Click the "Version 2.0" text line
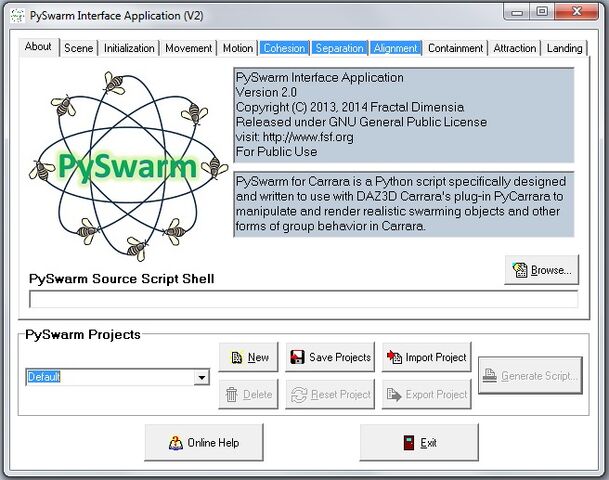609x480 pixels. pos(266,92)
